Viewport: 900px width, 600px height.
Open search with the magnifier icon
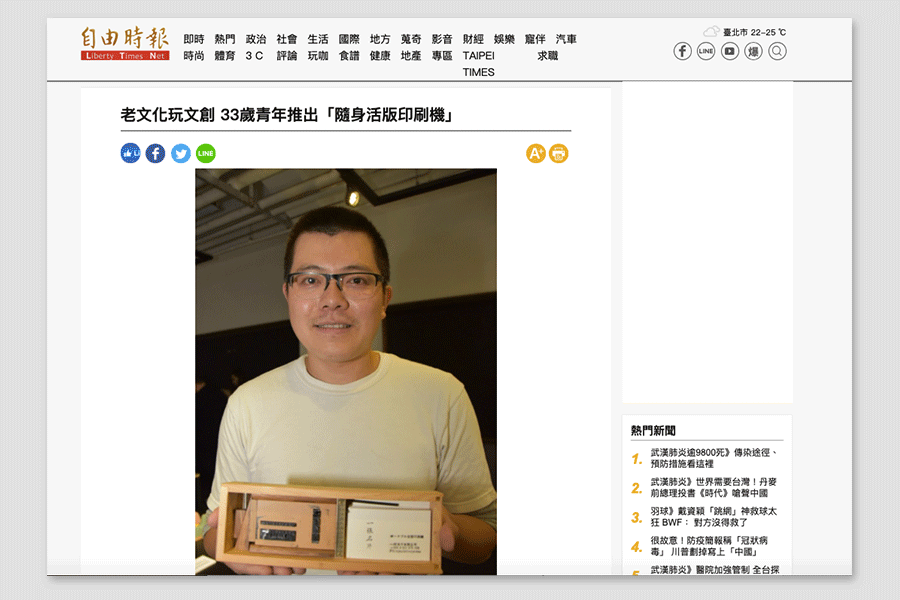pyautogui.click(x=777, y=51)
